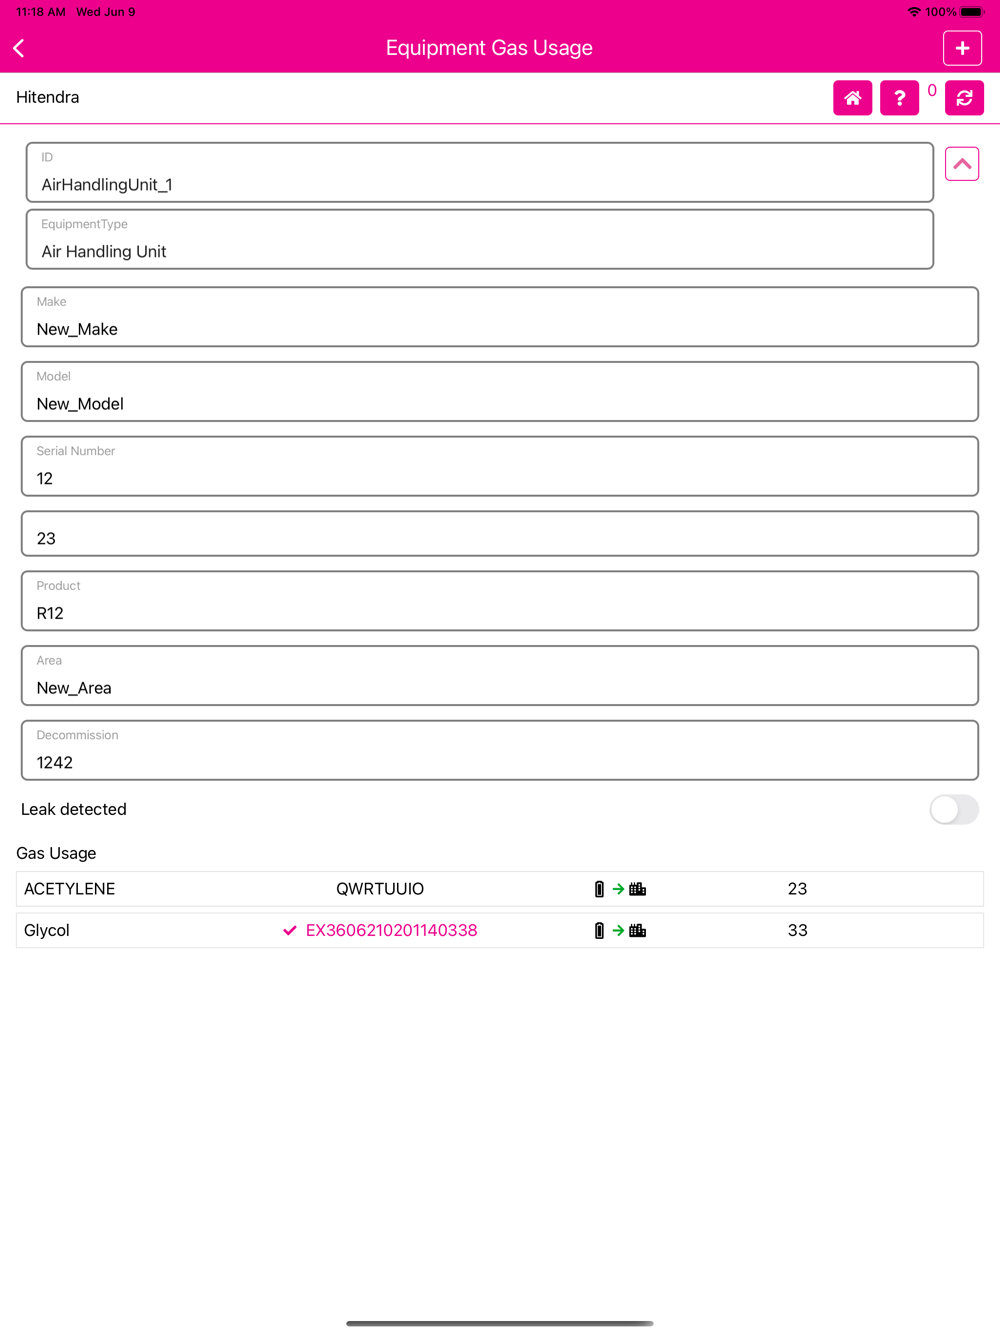
Task: Tap the back arrow in header
Action: 19,48
